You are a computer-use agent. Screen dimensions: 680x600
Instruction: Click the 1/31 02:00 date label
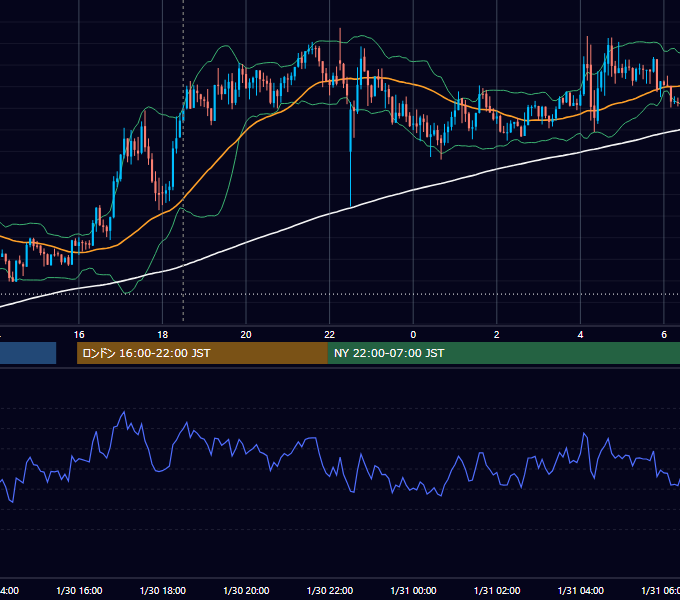(497, 591)
